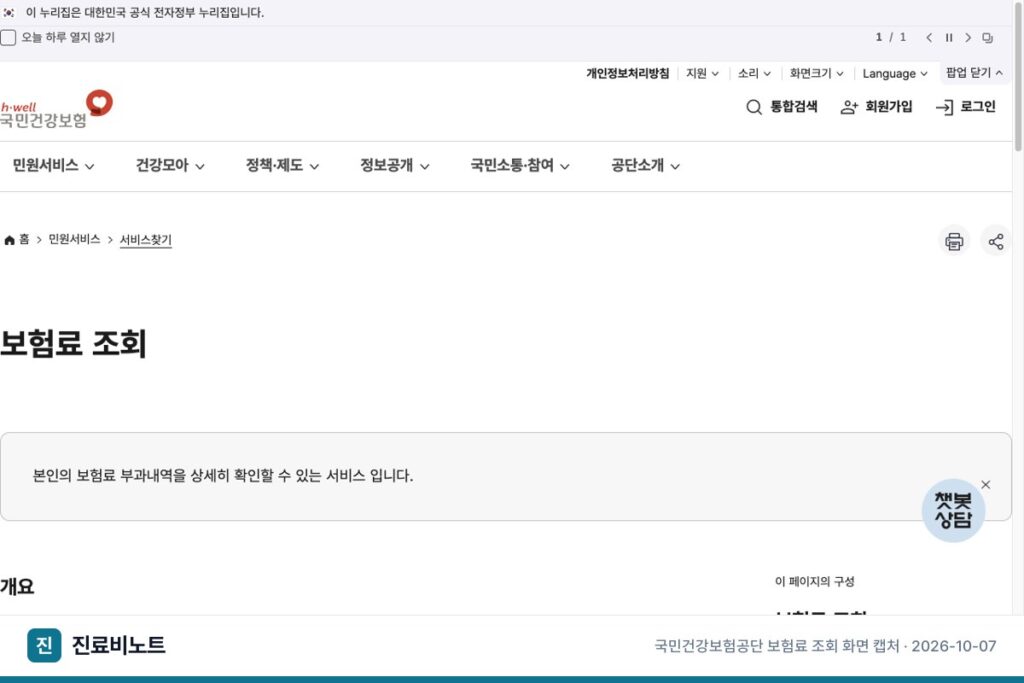Screen dimensions: 1024x683
Task: Expand the 소리 dropdown
Action: click(754, 73)
